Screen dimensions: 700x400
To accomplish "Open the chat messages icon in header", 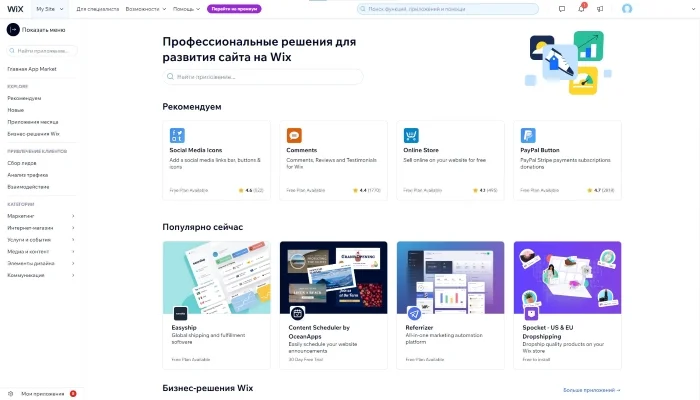I will pos(562,9).
